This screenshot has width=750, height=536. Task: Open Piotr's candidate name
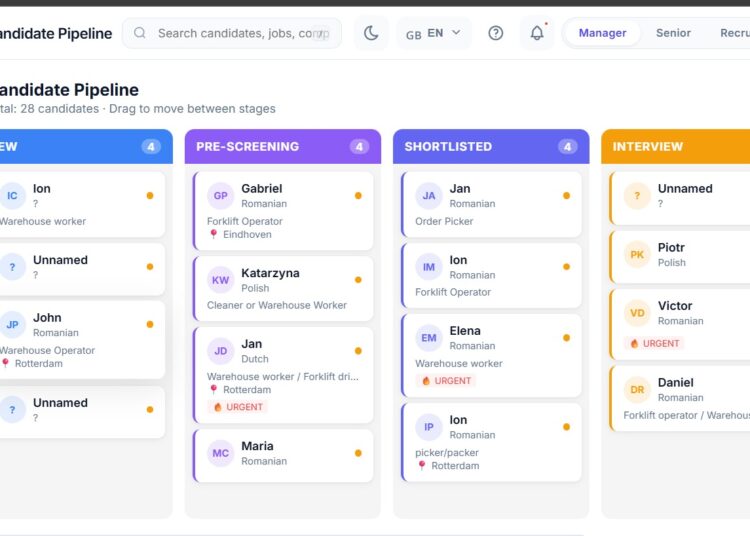pos(671,248)
